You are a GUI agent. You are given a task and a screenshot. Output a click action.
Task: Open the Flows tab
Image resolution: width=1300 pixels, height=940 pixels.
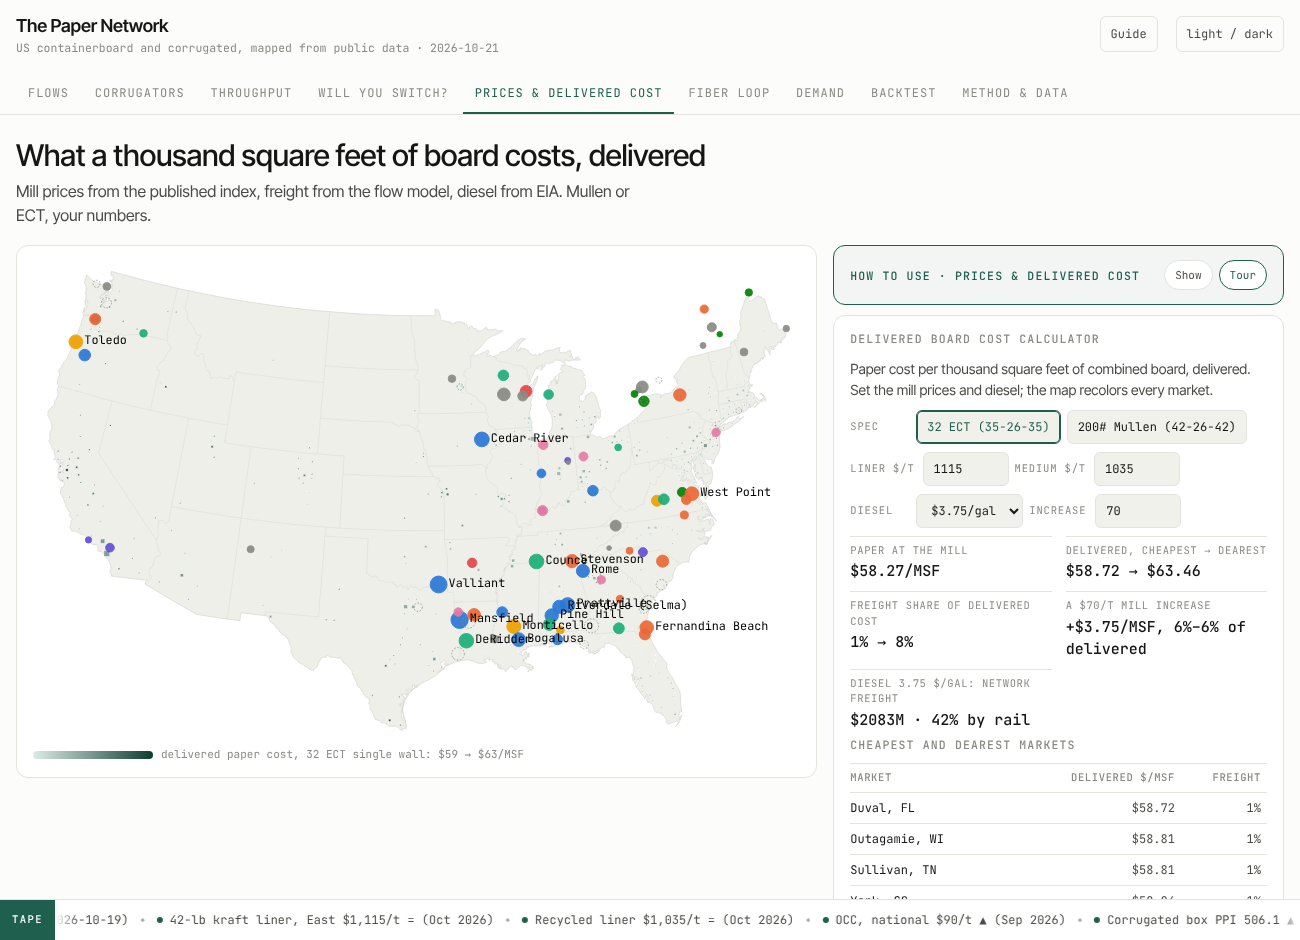click(x=48, y=93)
